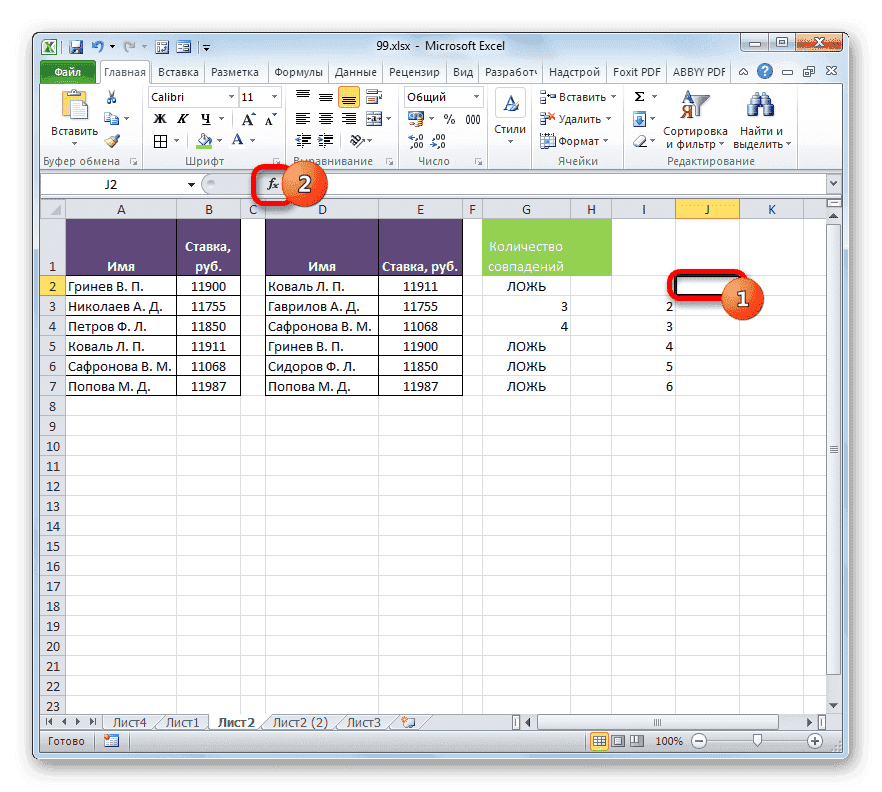Viewport: 882px width, 792px height.
Task: Click the Вставить paste button
Action: coord(74,112)
